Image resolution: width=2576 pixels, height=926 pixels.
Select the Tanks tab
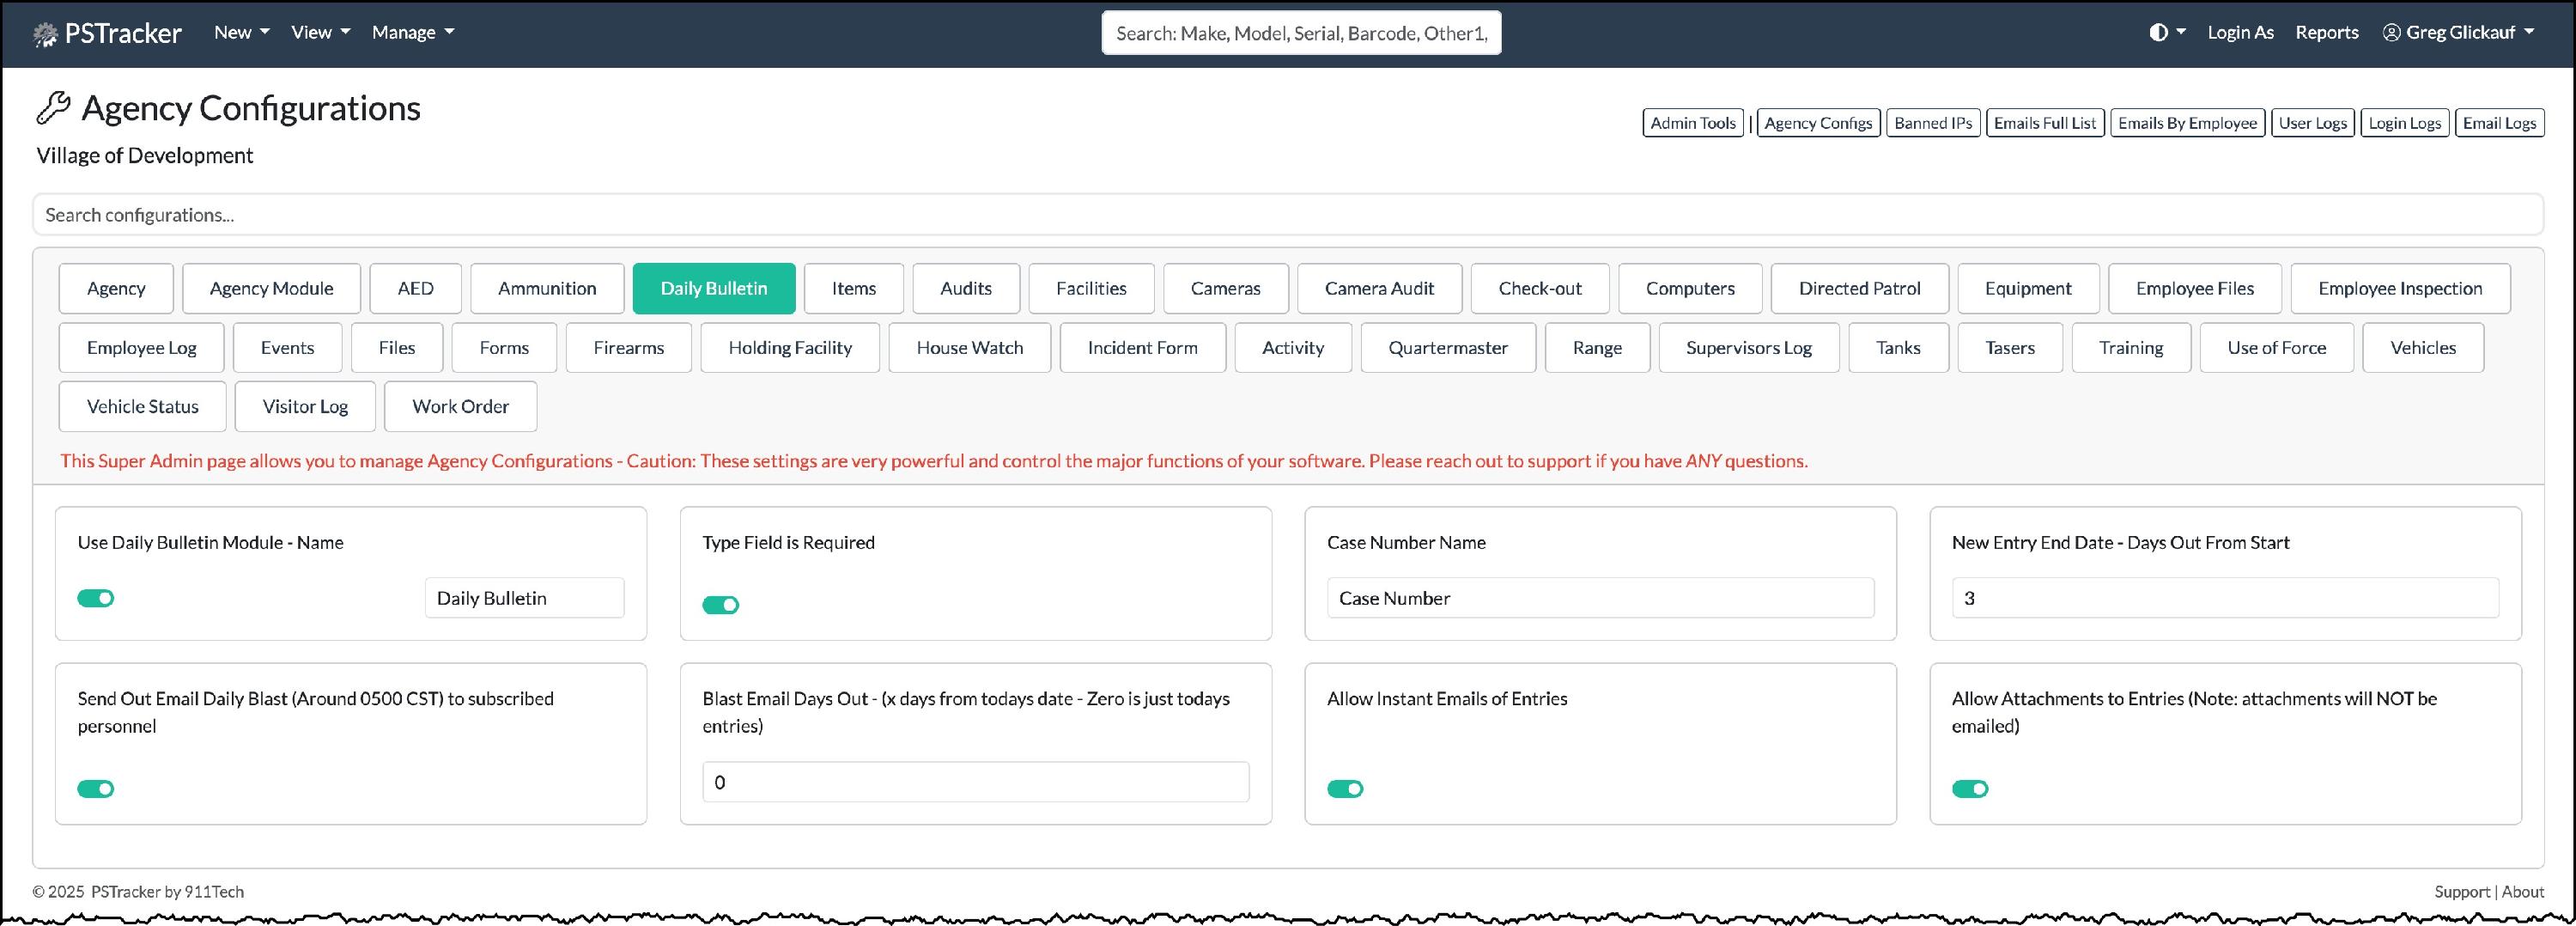(1899, 347)
